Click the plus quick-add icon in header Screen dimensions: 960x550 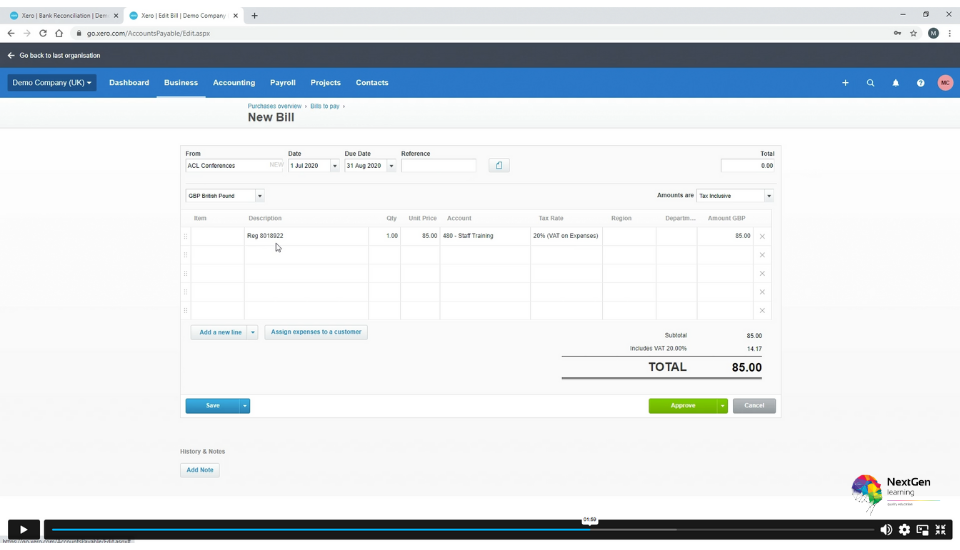click(845, 83)
